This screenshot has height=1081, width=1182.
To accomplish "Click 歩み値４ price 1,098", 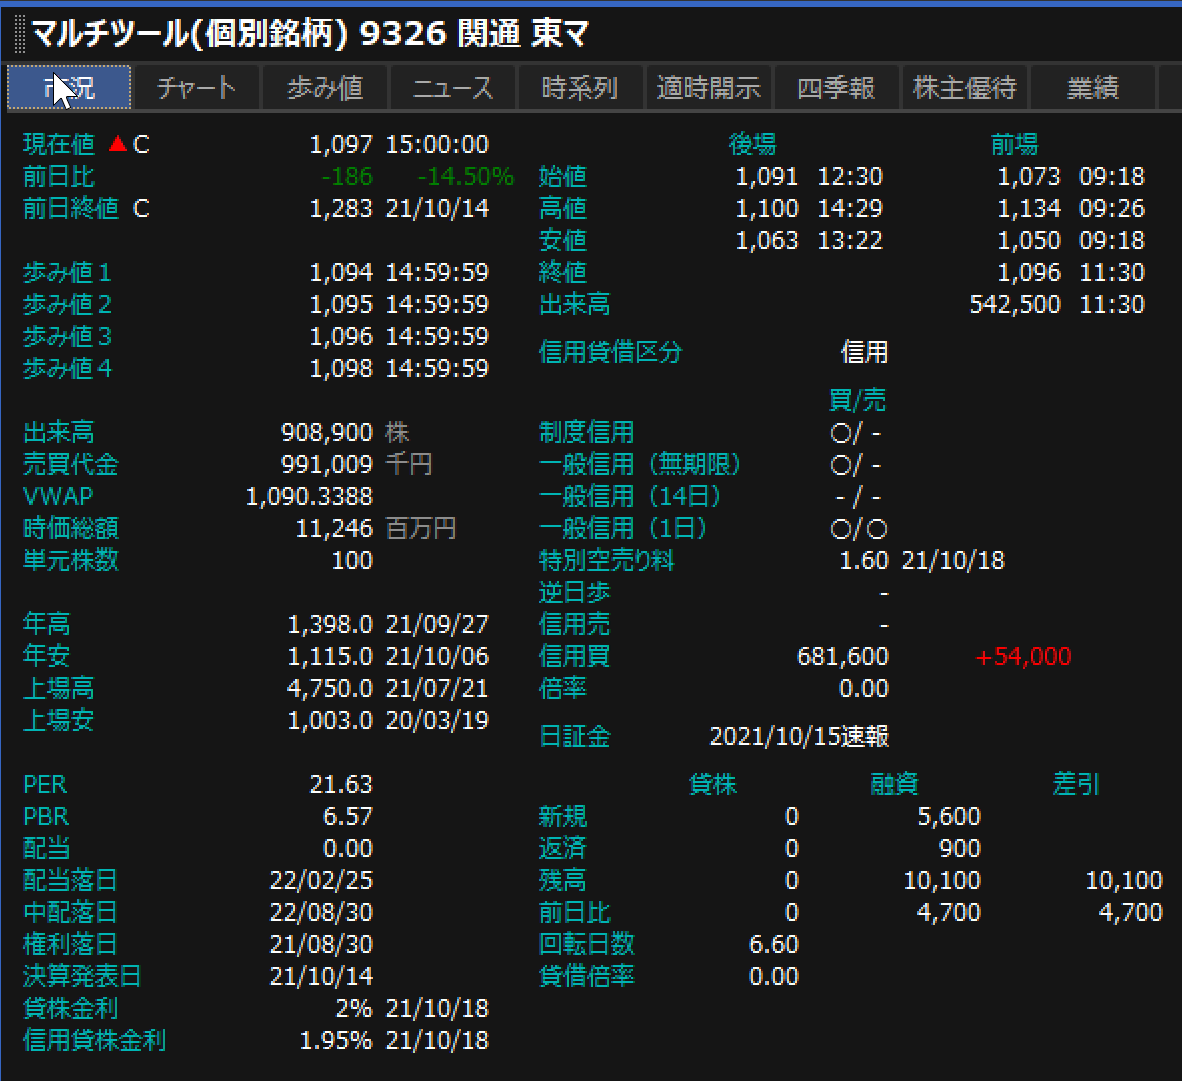I will (x=341, y=369).
